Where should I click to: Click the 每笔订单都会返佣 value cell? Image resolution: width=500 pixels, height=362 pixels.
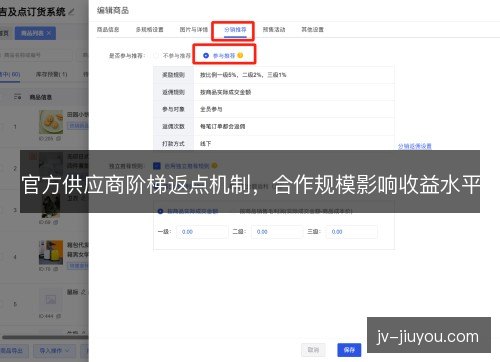click(x=294, y=126)
